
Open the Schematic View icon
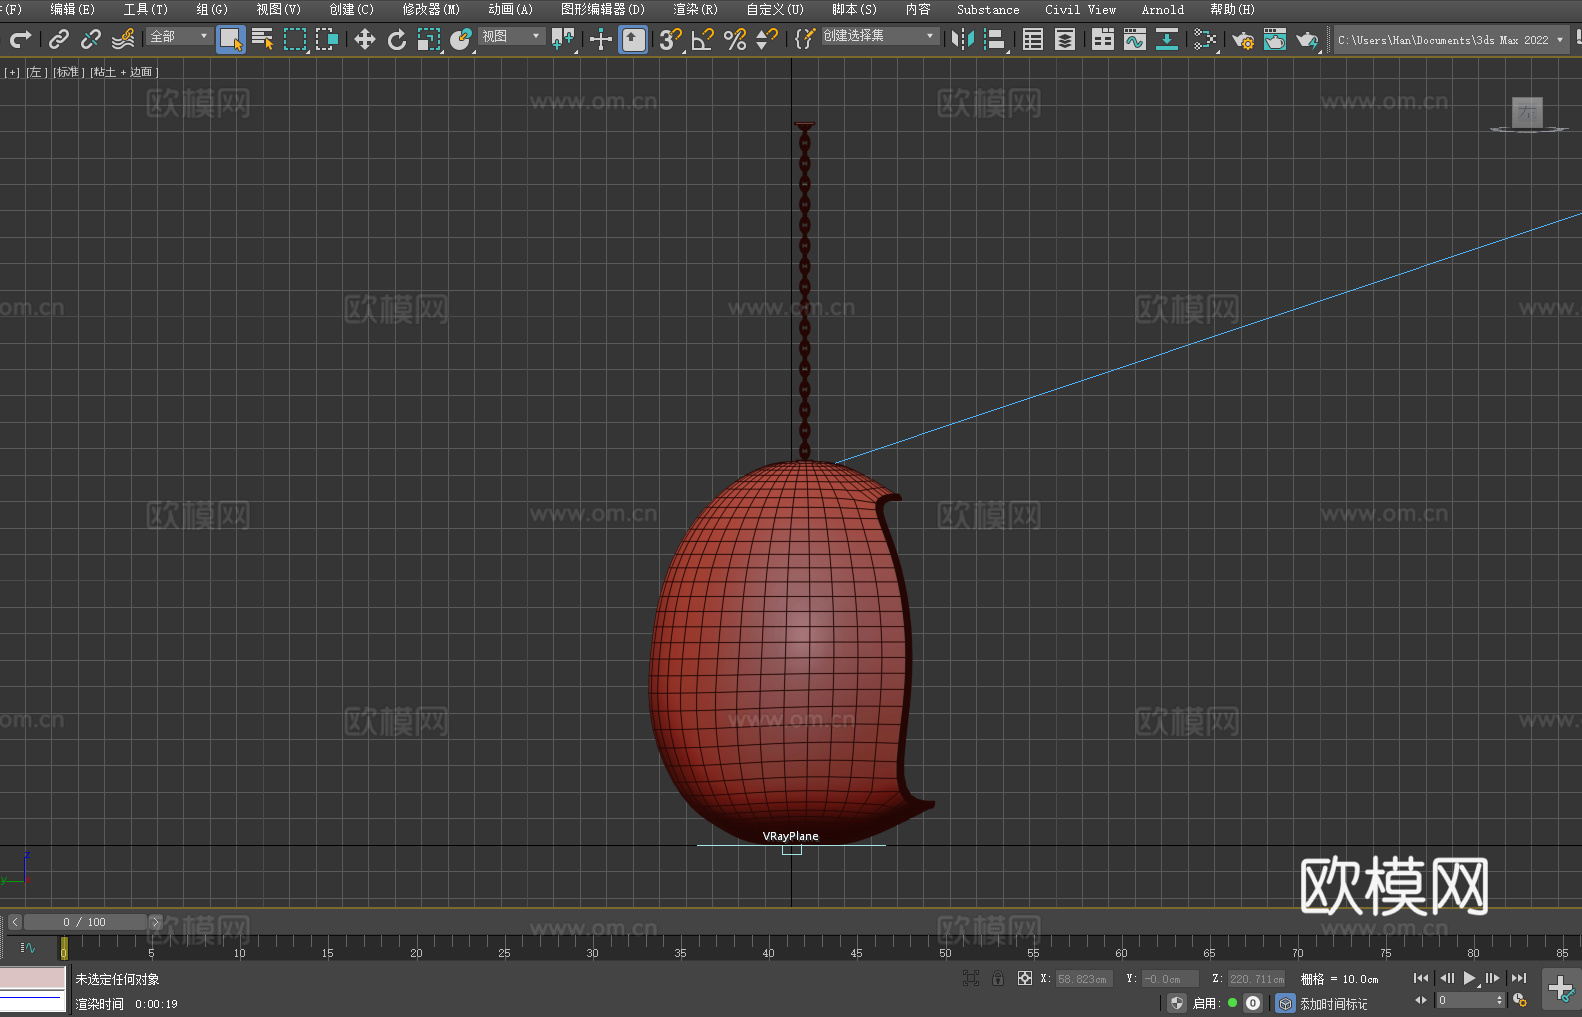(x=1167, y=39)
